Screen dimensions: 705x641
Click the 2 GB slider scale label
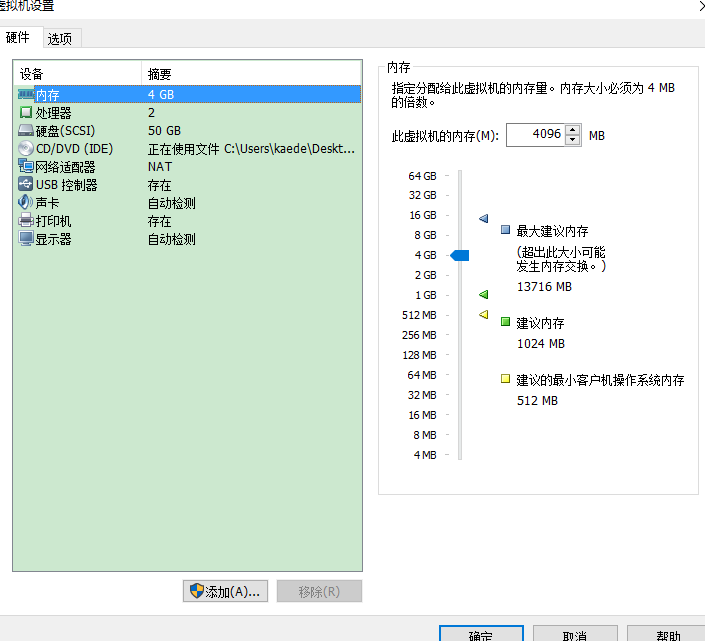425,275
